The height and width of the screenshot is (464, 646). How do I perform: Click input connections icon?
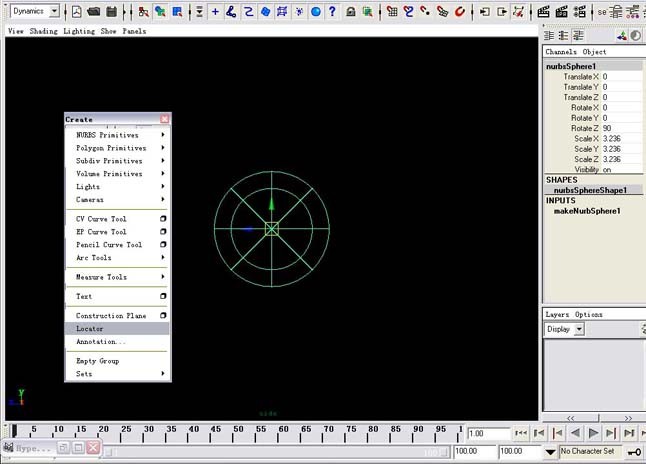[484, 12]
